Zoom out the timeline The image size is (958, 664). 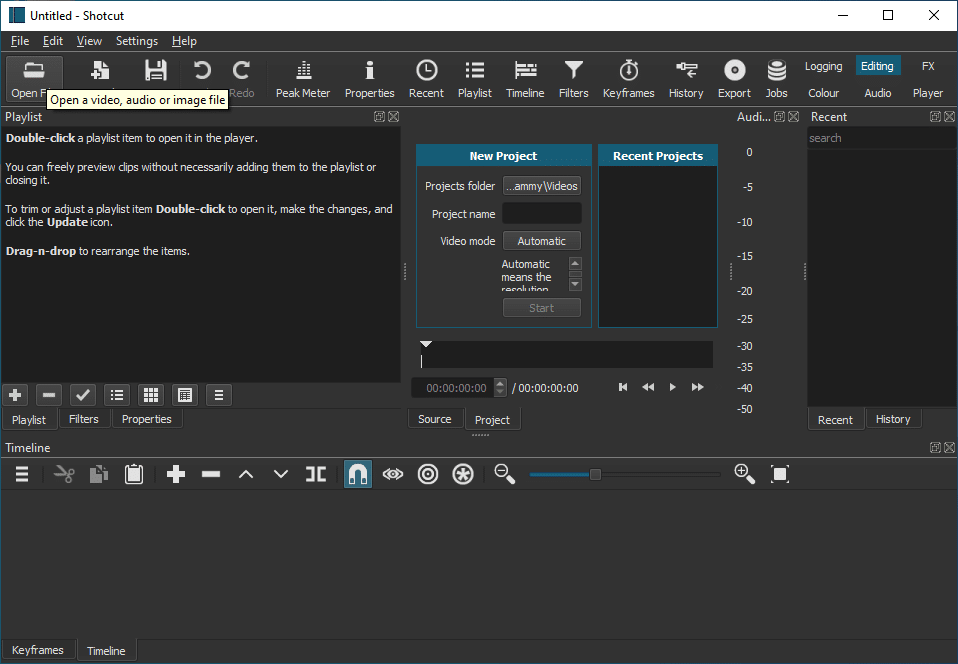point(505,474)
